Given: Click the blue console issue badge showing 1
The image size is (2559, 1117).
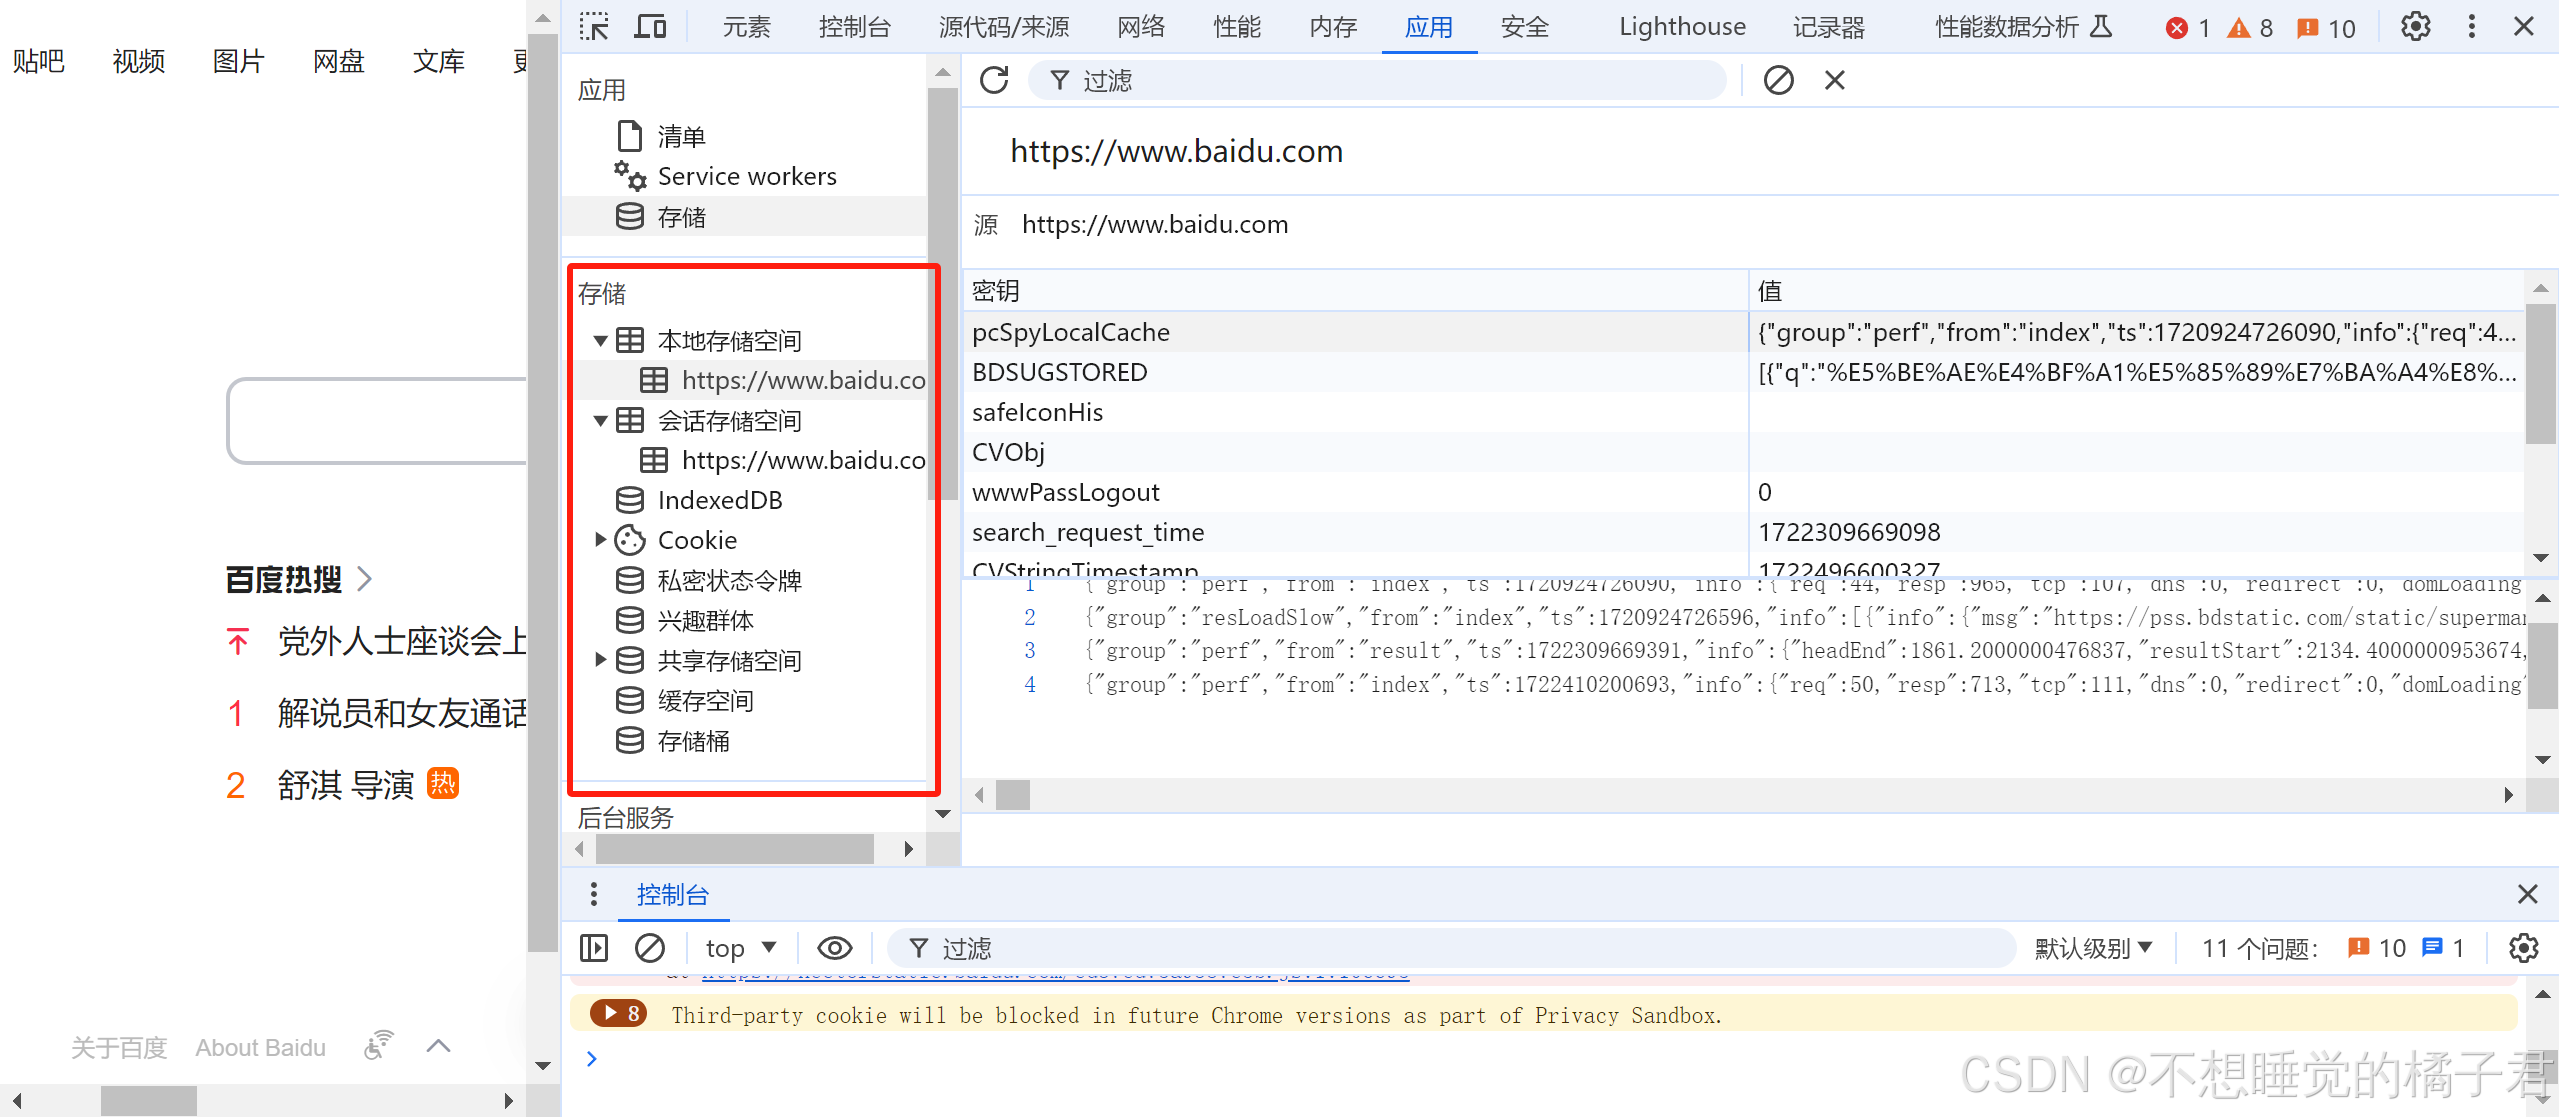Looking at the screenshot, I should click(x=2443, y=948).
